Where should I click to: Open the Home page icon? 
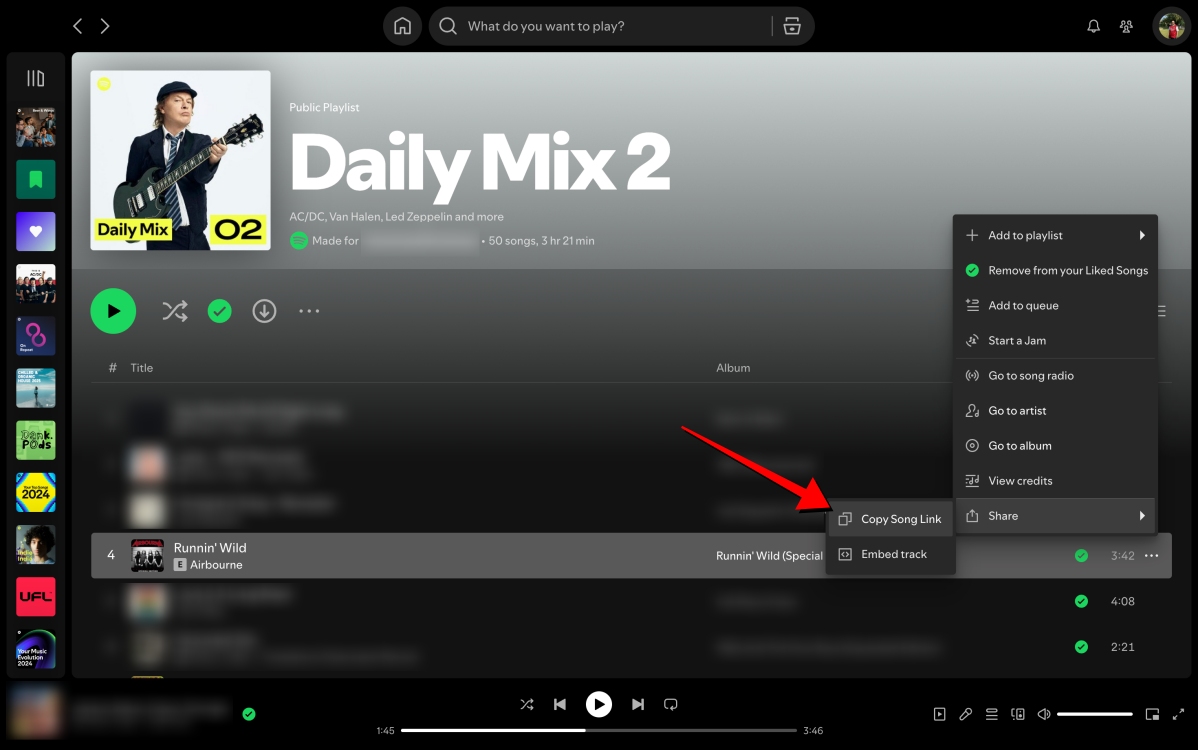(402, 26)
